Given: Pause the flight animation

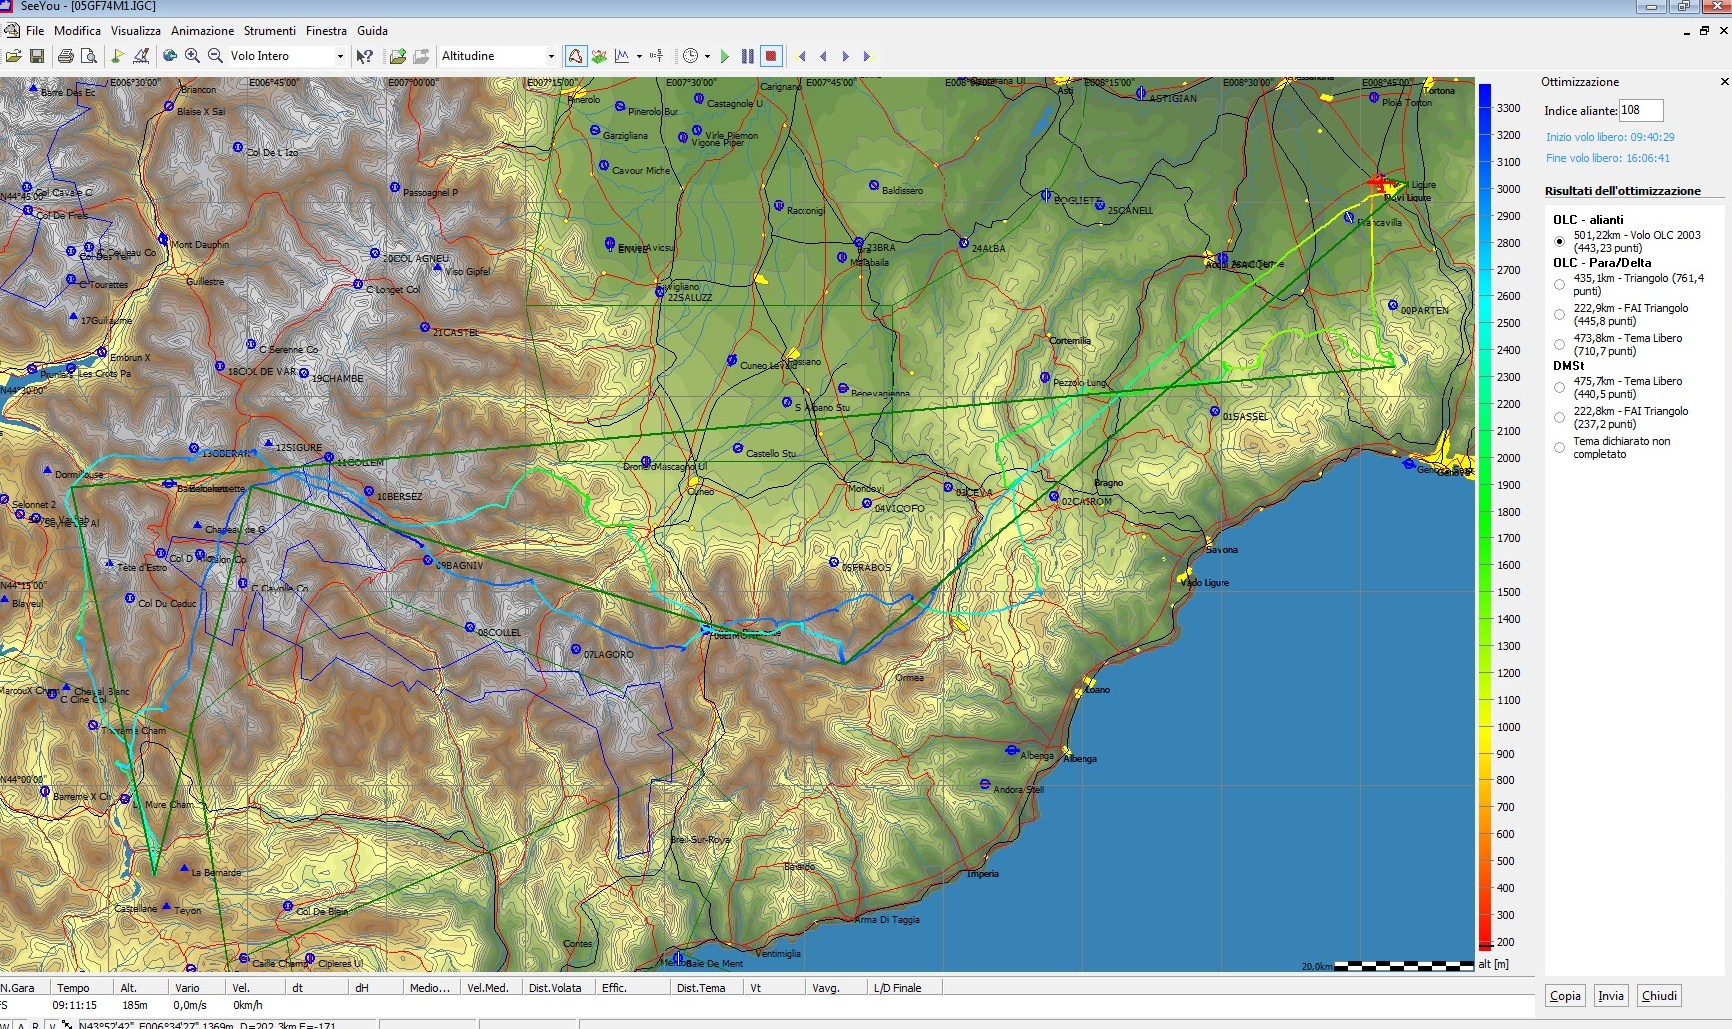Looking at the screenshot, I should point(747,56).
